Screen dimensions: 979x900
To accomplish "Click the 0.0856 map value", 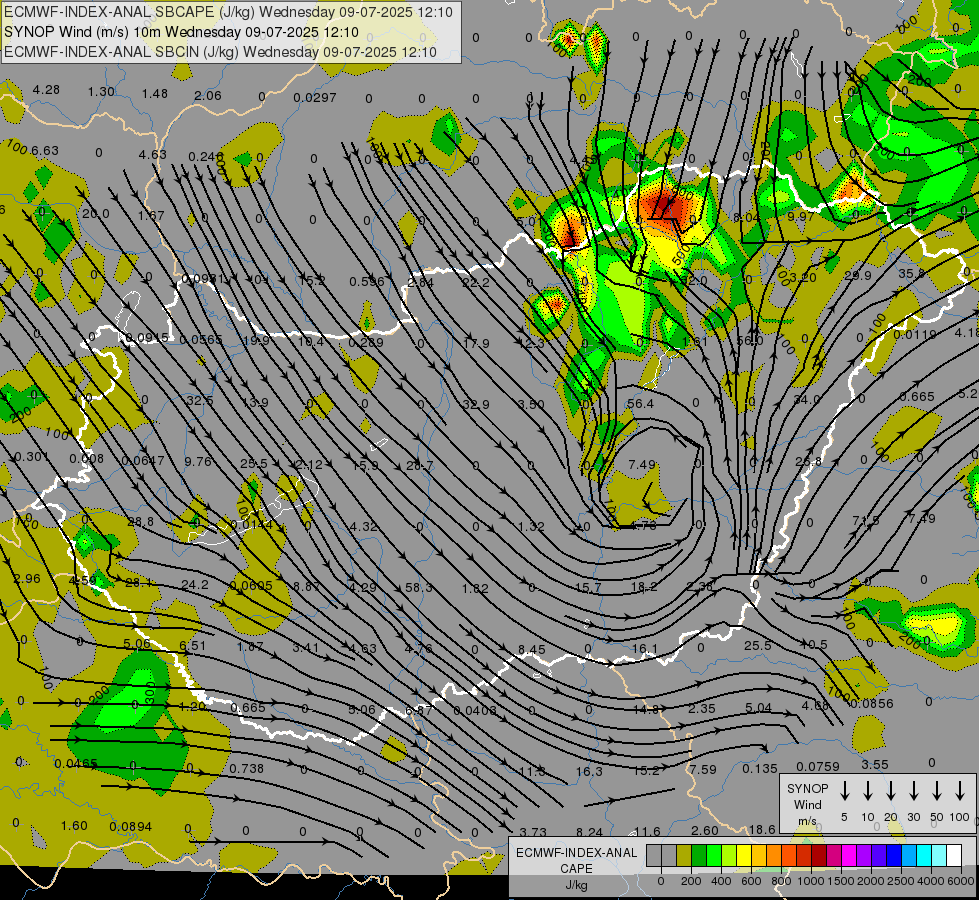I will coord(872,704).
